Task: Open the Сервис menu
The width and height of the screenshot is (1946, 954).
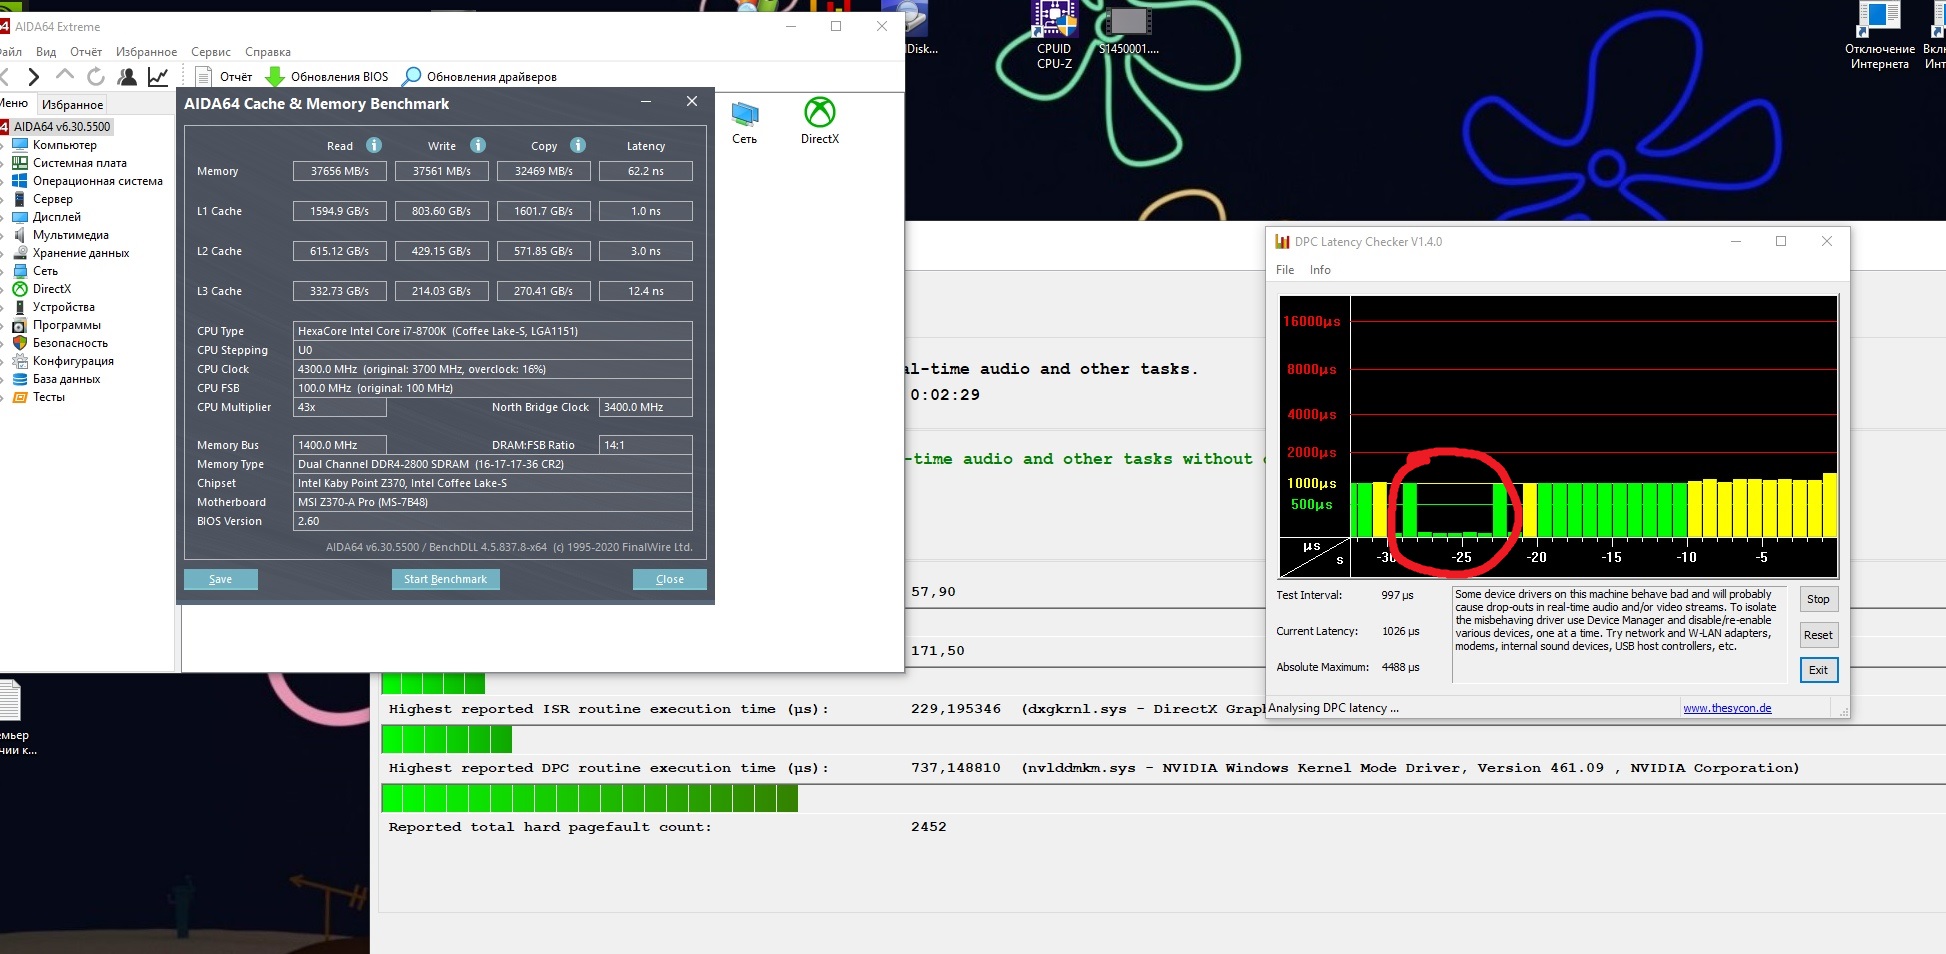Action: point(210,52)
